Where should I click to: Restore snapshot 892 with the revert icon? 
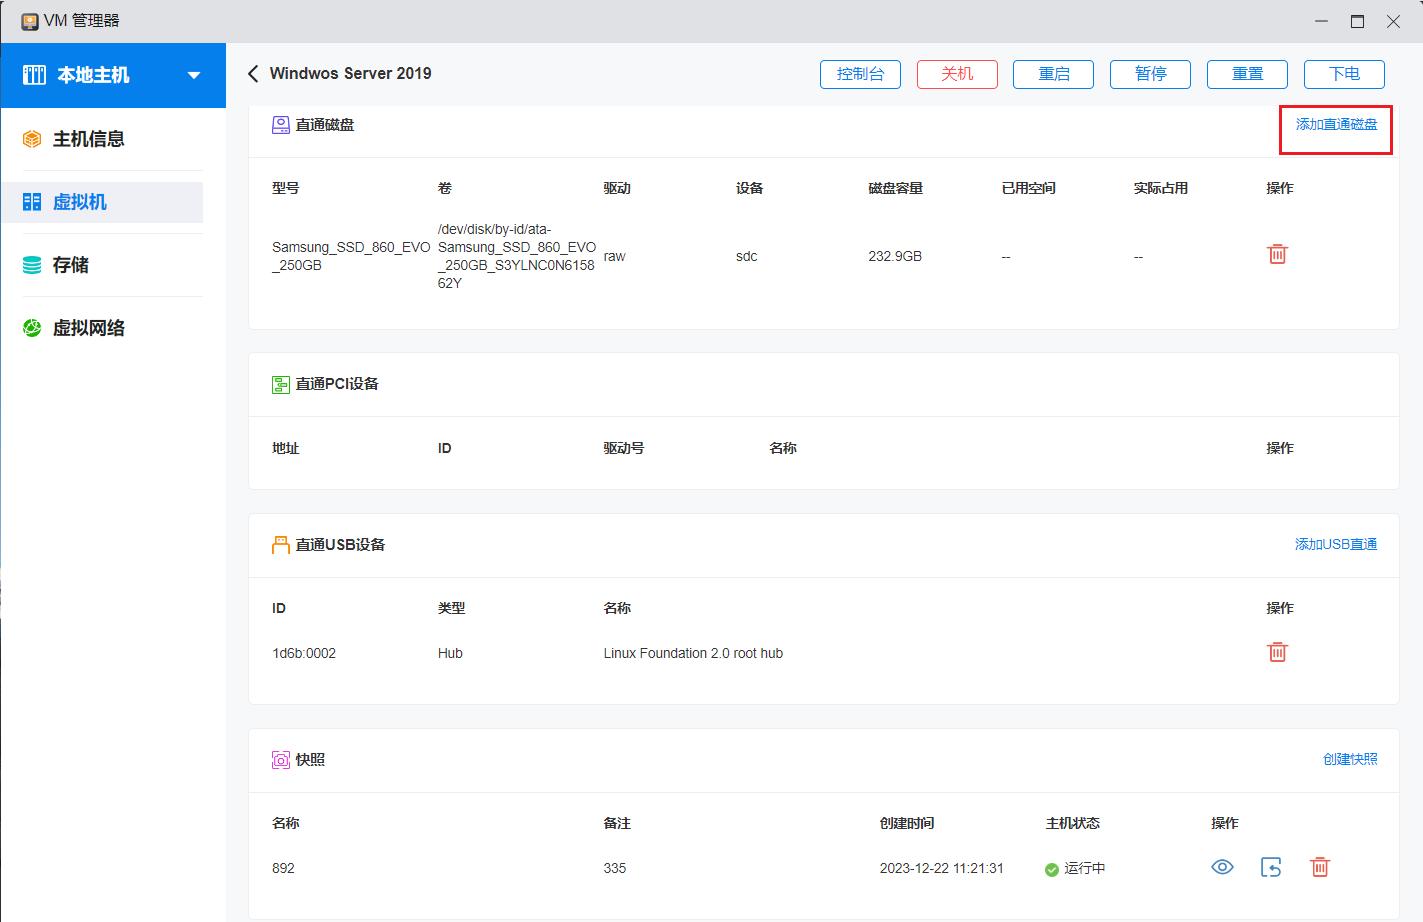[1271, 867]
